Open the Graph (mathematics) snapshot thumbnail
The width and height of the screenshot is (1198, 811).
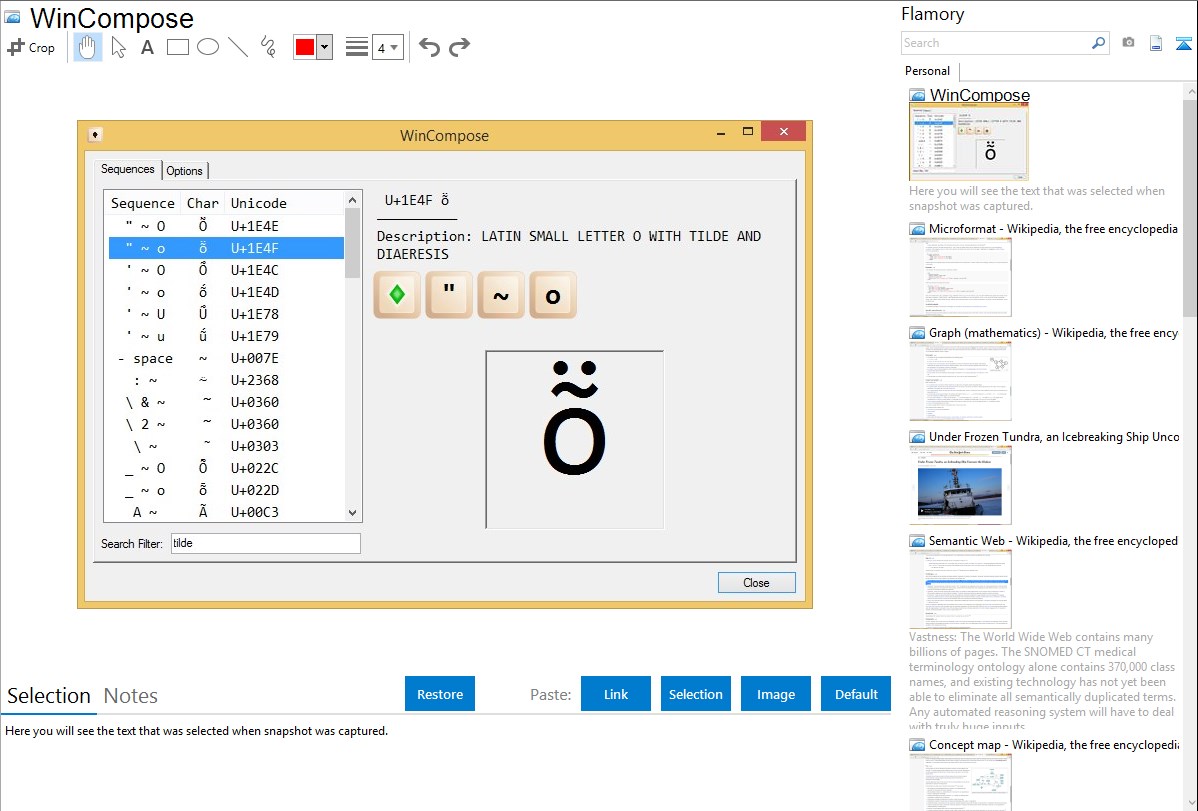click(960, 381)
